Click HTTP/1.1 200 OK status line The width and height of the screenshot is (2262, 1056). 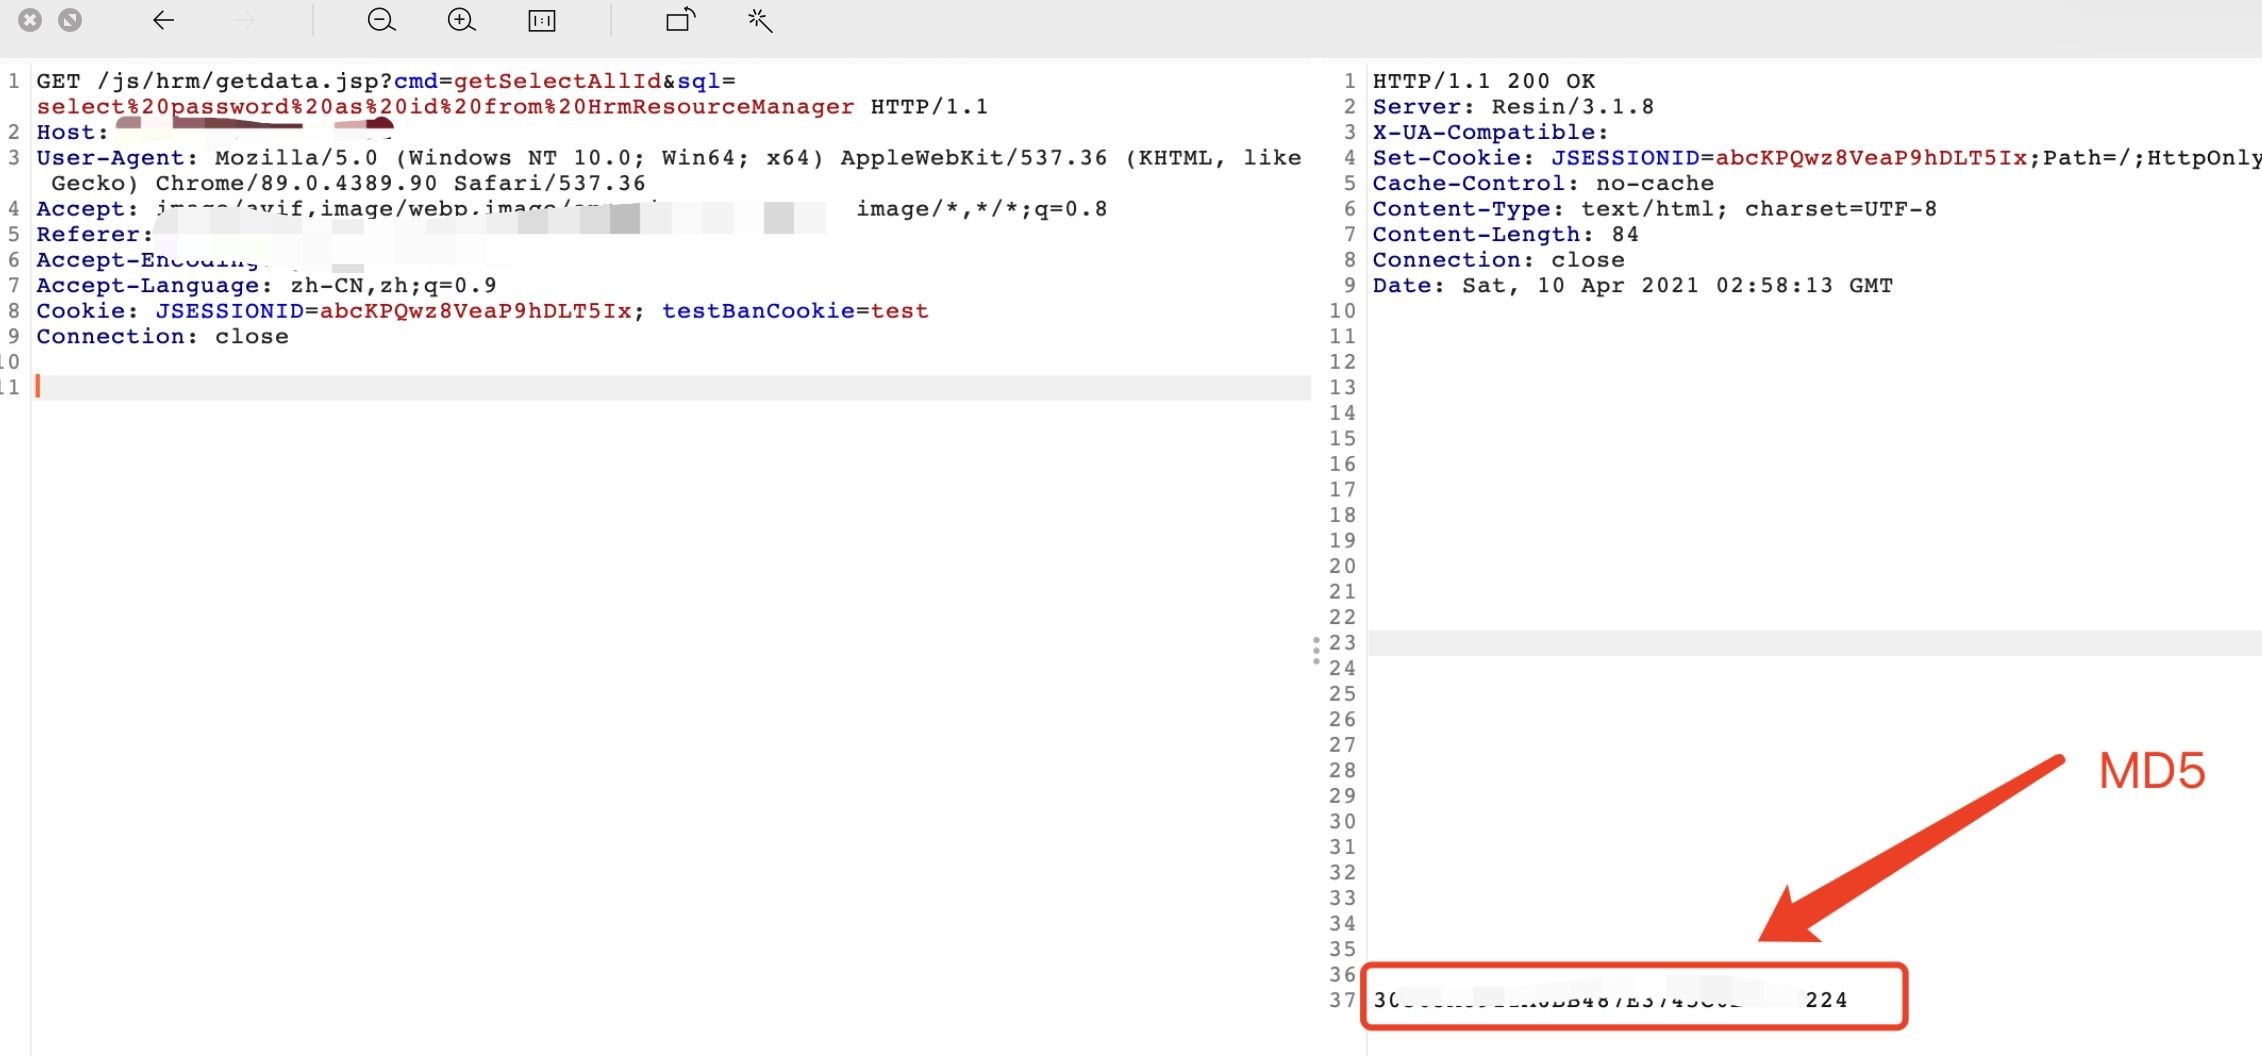coord(1483,81)
